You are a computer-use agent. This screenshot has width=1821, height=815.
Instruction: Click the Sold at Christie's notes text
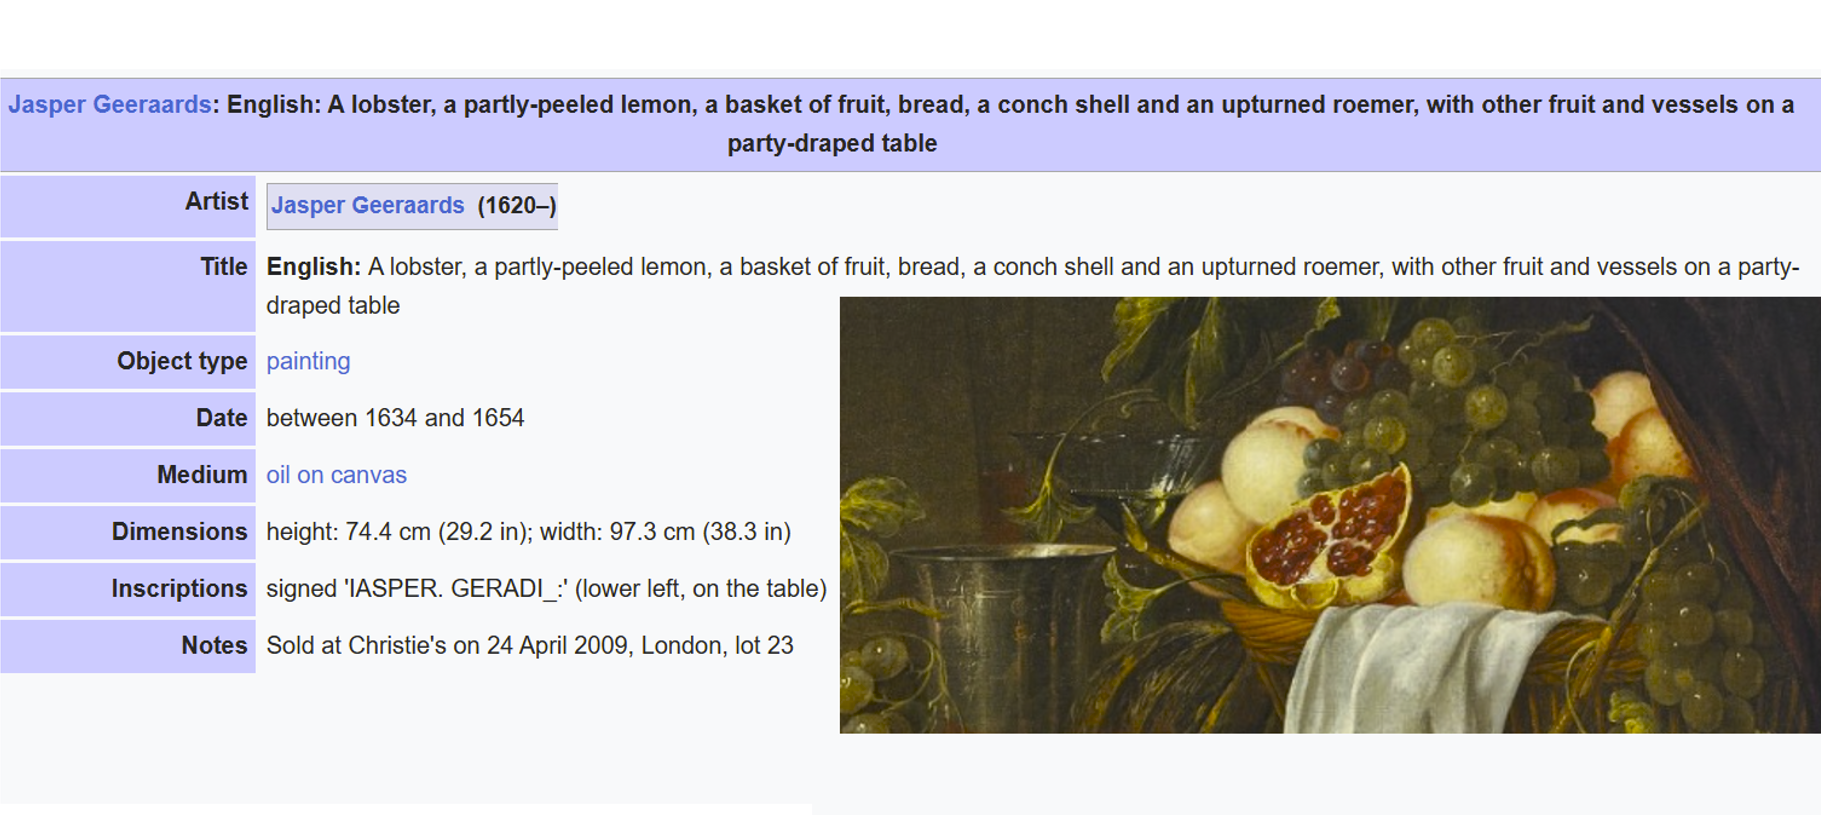coord(530,646)
